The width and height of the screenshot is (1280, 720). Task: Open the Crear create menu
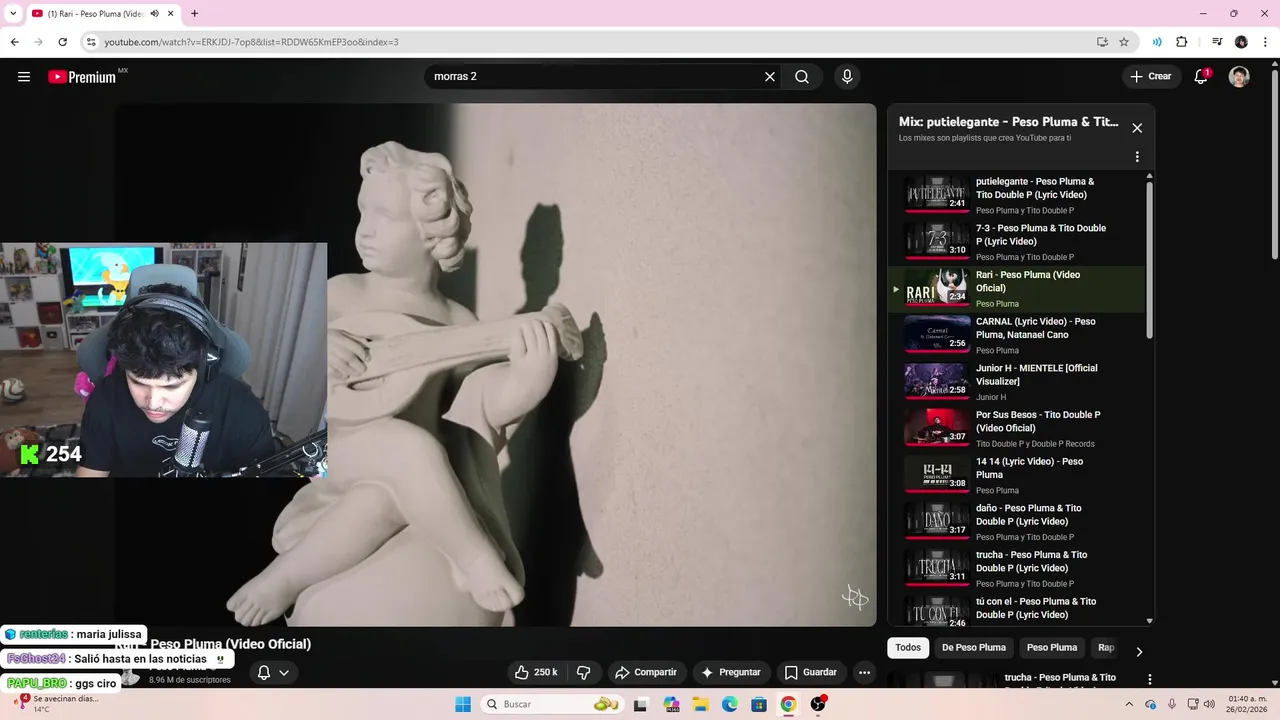1151,77
